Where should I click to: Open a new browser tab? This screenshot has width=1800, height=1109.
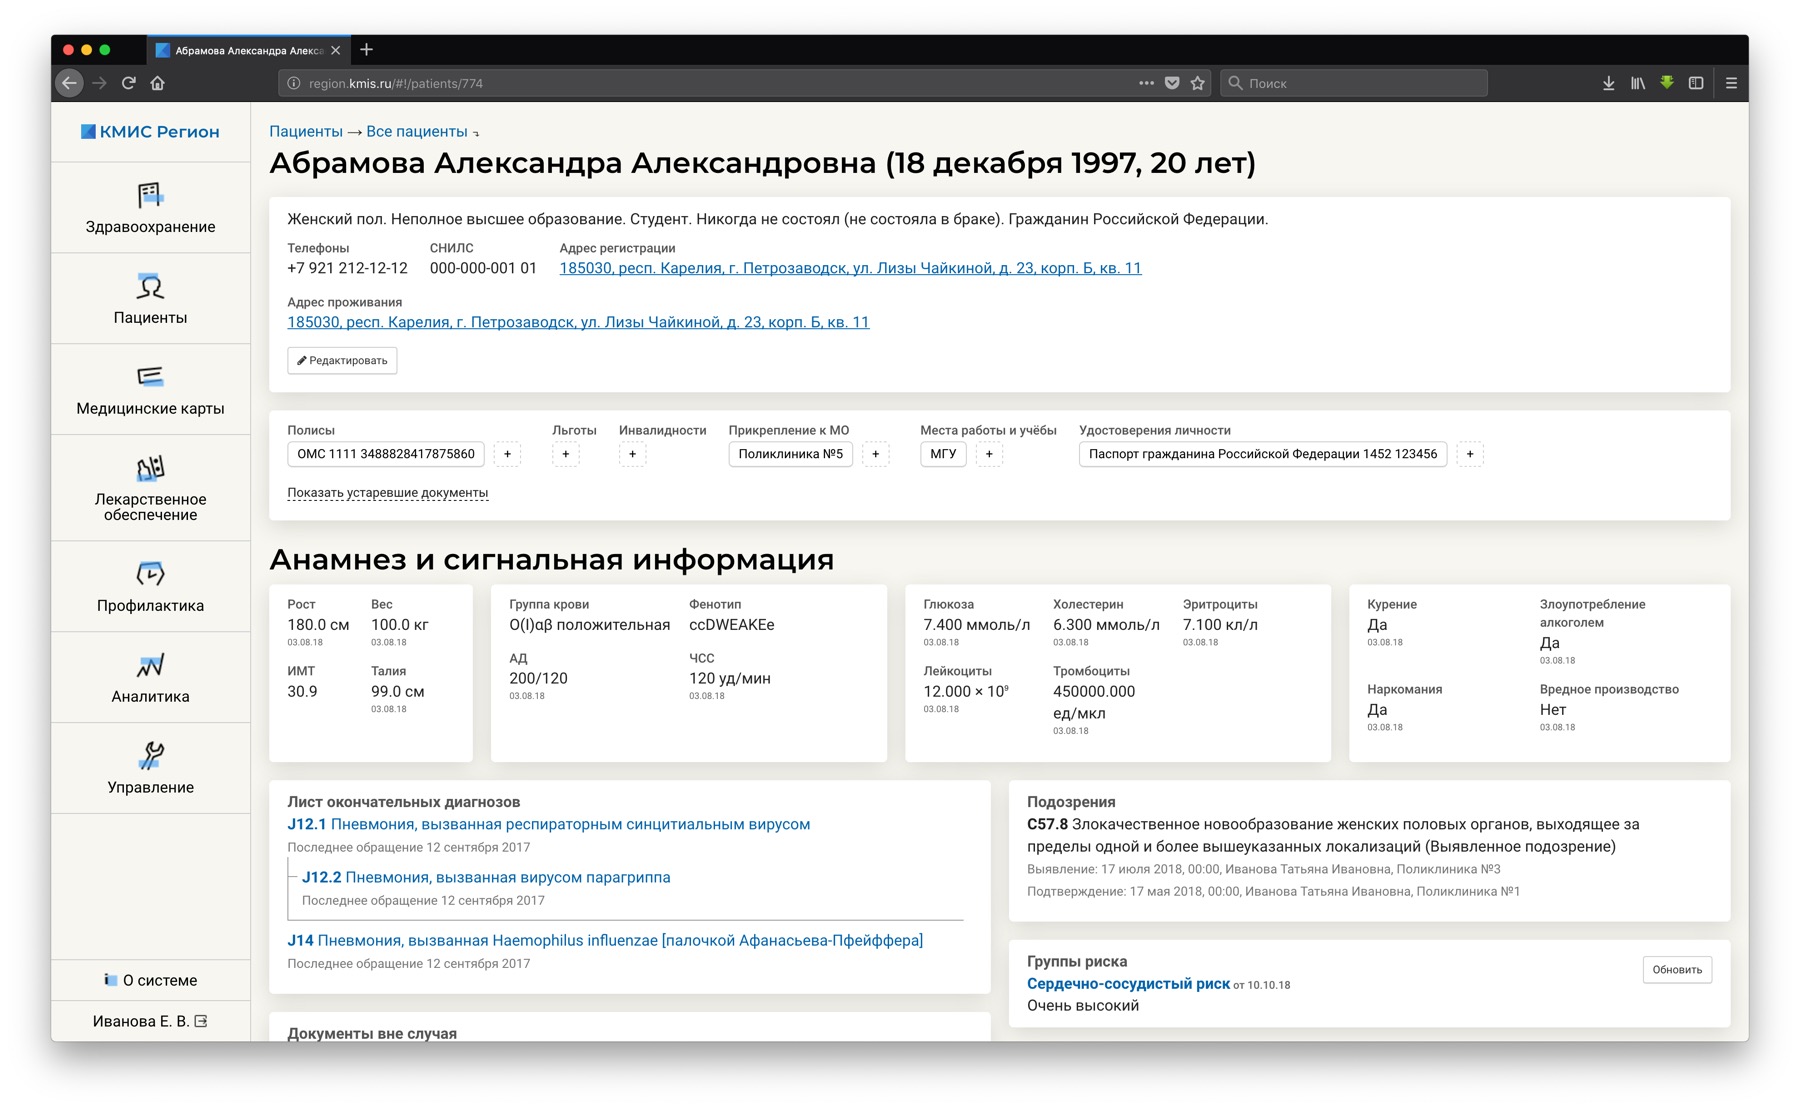[x=367, y=49]
